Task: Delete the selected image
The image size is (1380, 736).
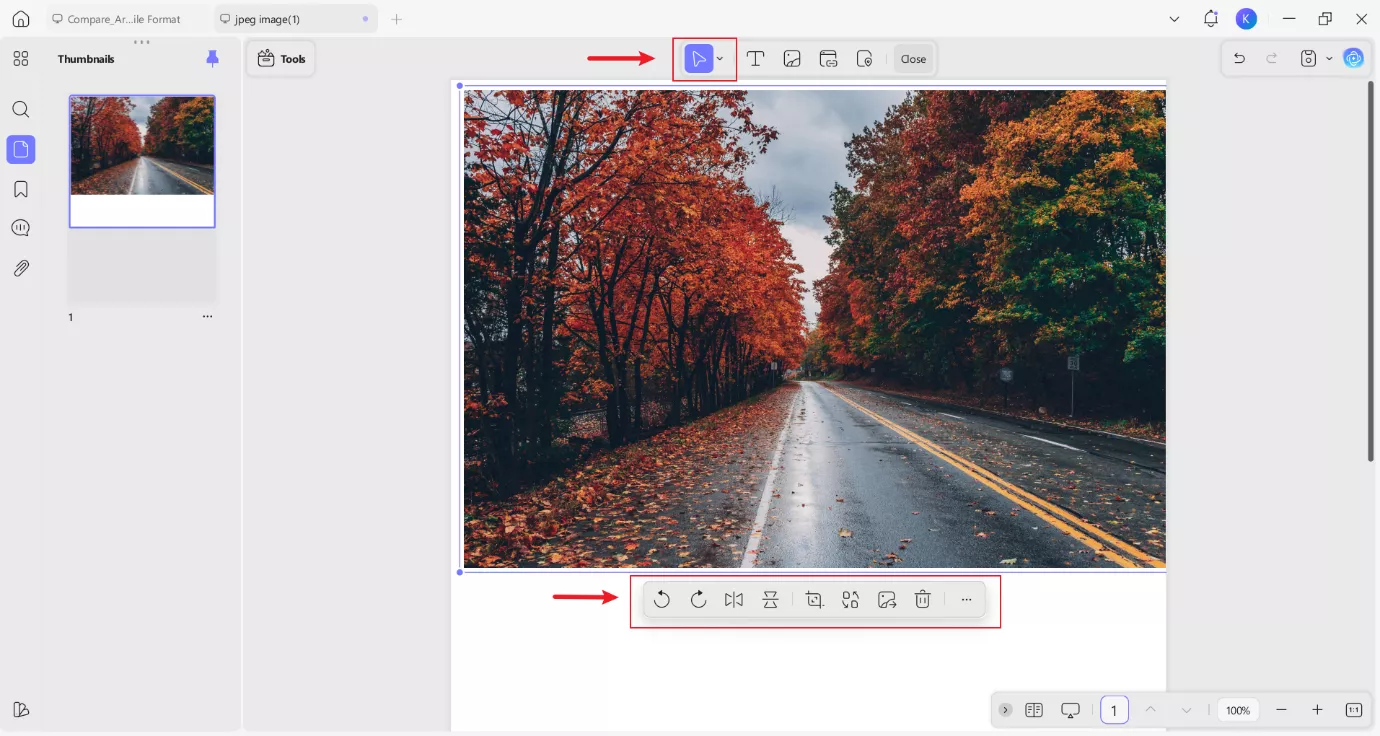Action: click(x=922, y=599)
